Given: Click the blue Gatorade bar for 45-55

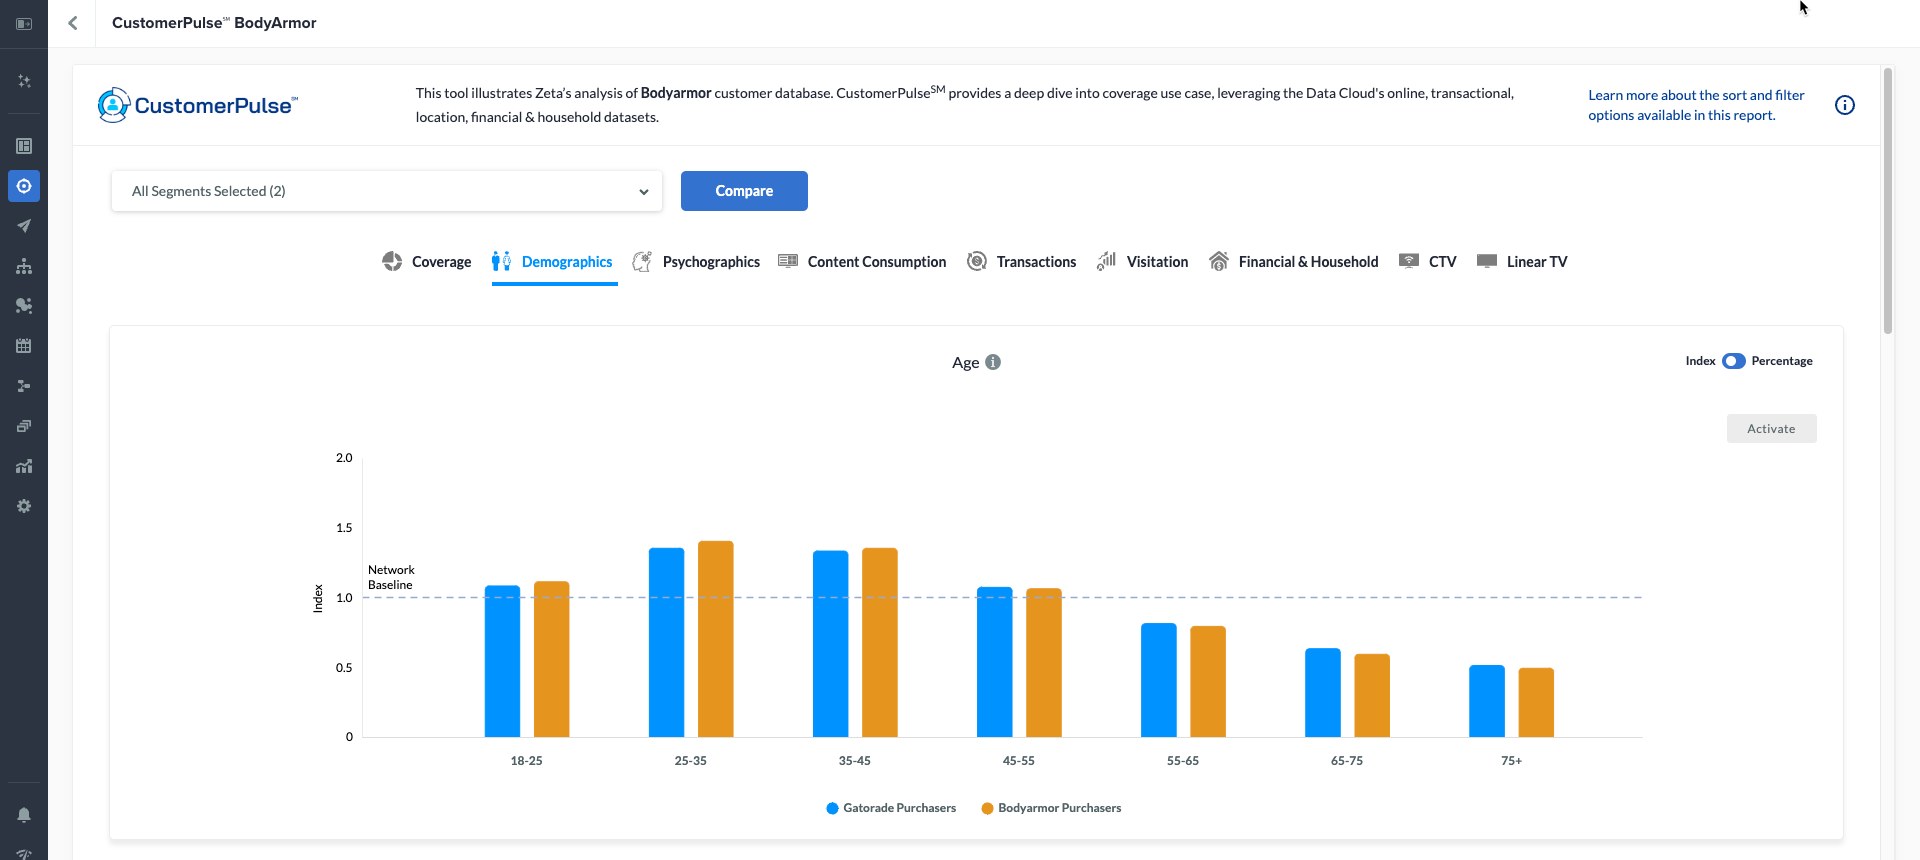Looking at the screenshot, I should [x=994, y=662].
